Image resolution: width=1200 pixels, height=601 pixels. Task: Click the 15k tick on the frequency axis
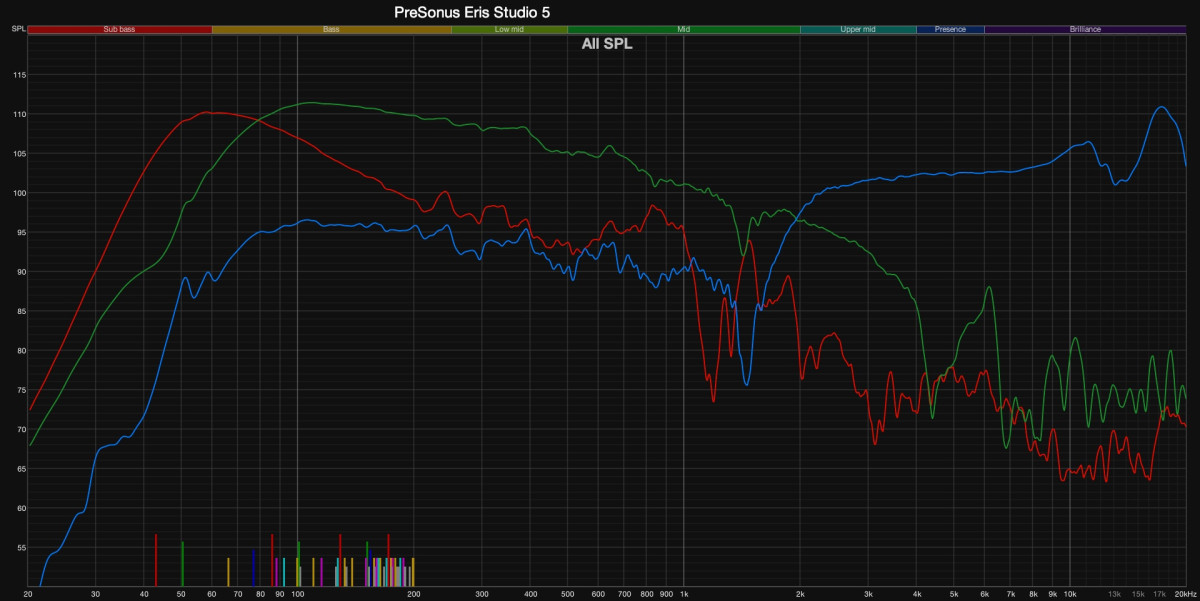click(1138, 594)
